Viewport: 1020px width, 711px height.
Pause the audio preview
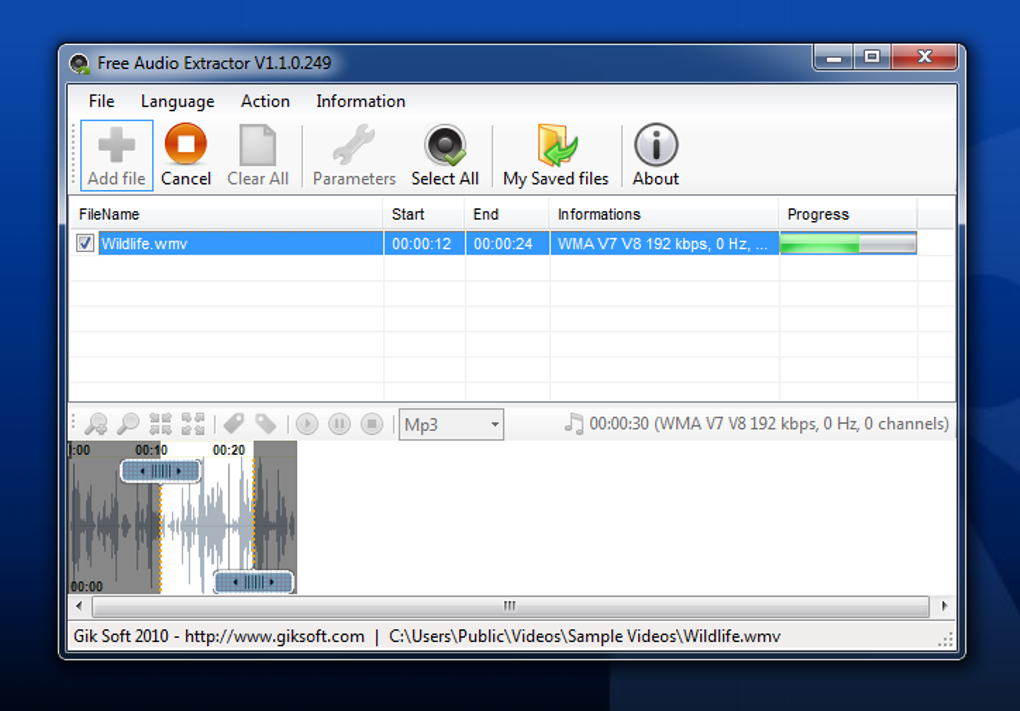(339, 424)
